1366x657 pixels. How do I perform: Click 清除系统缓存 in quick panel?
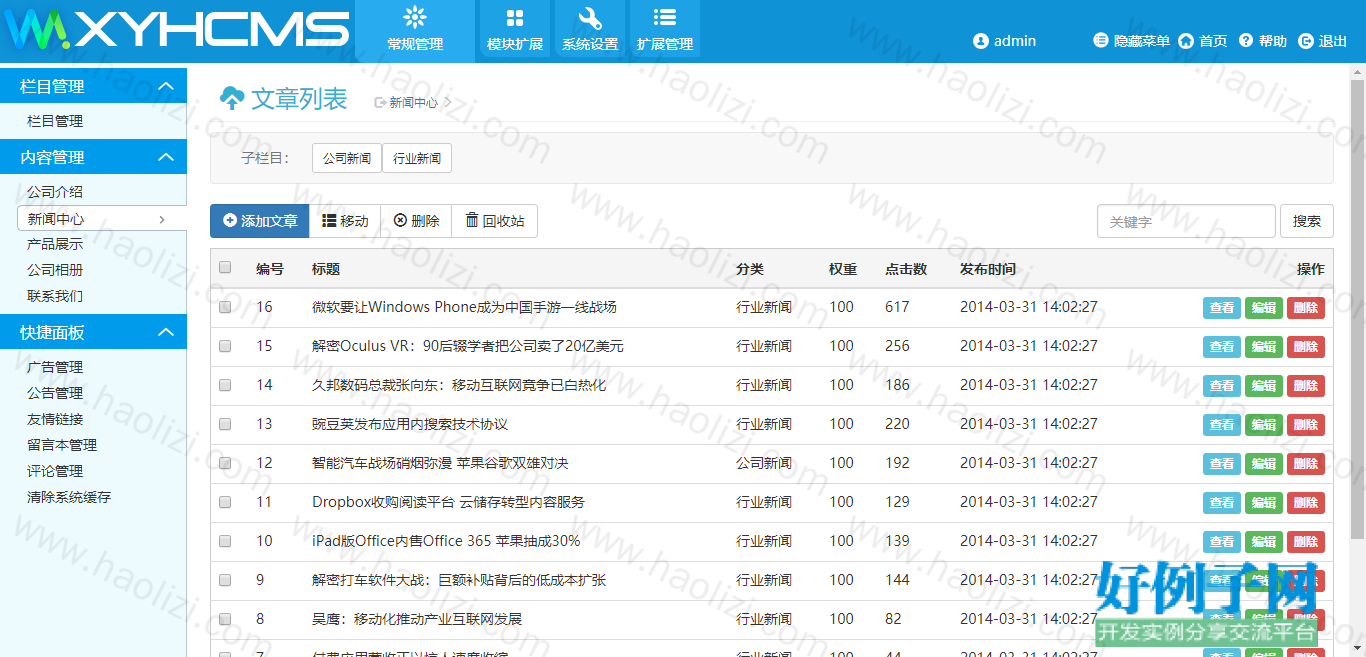point(69,497)
